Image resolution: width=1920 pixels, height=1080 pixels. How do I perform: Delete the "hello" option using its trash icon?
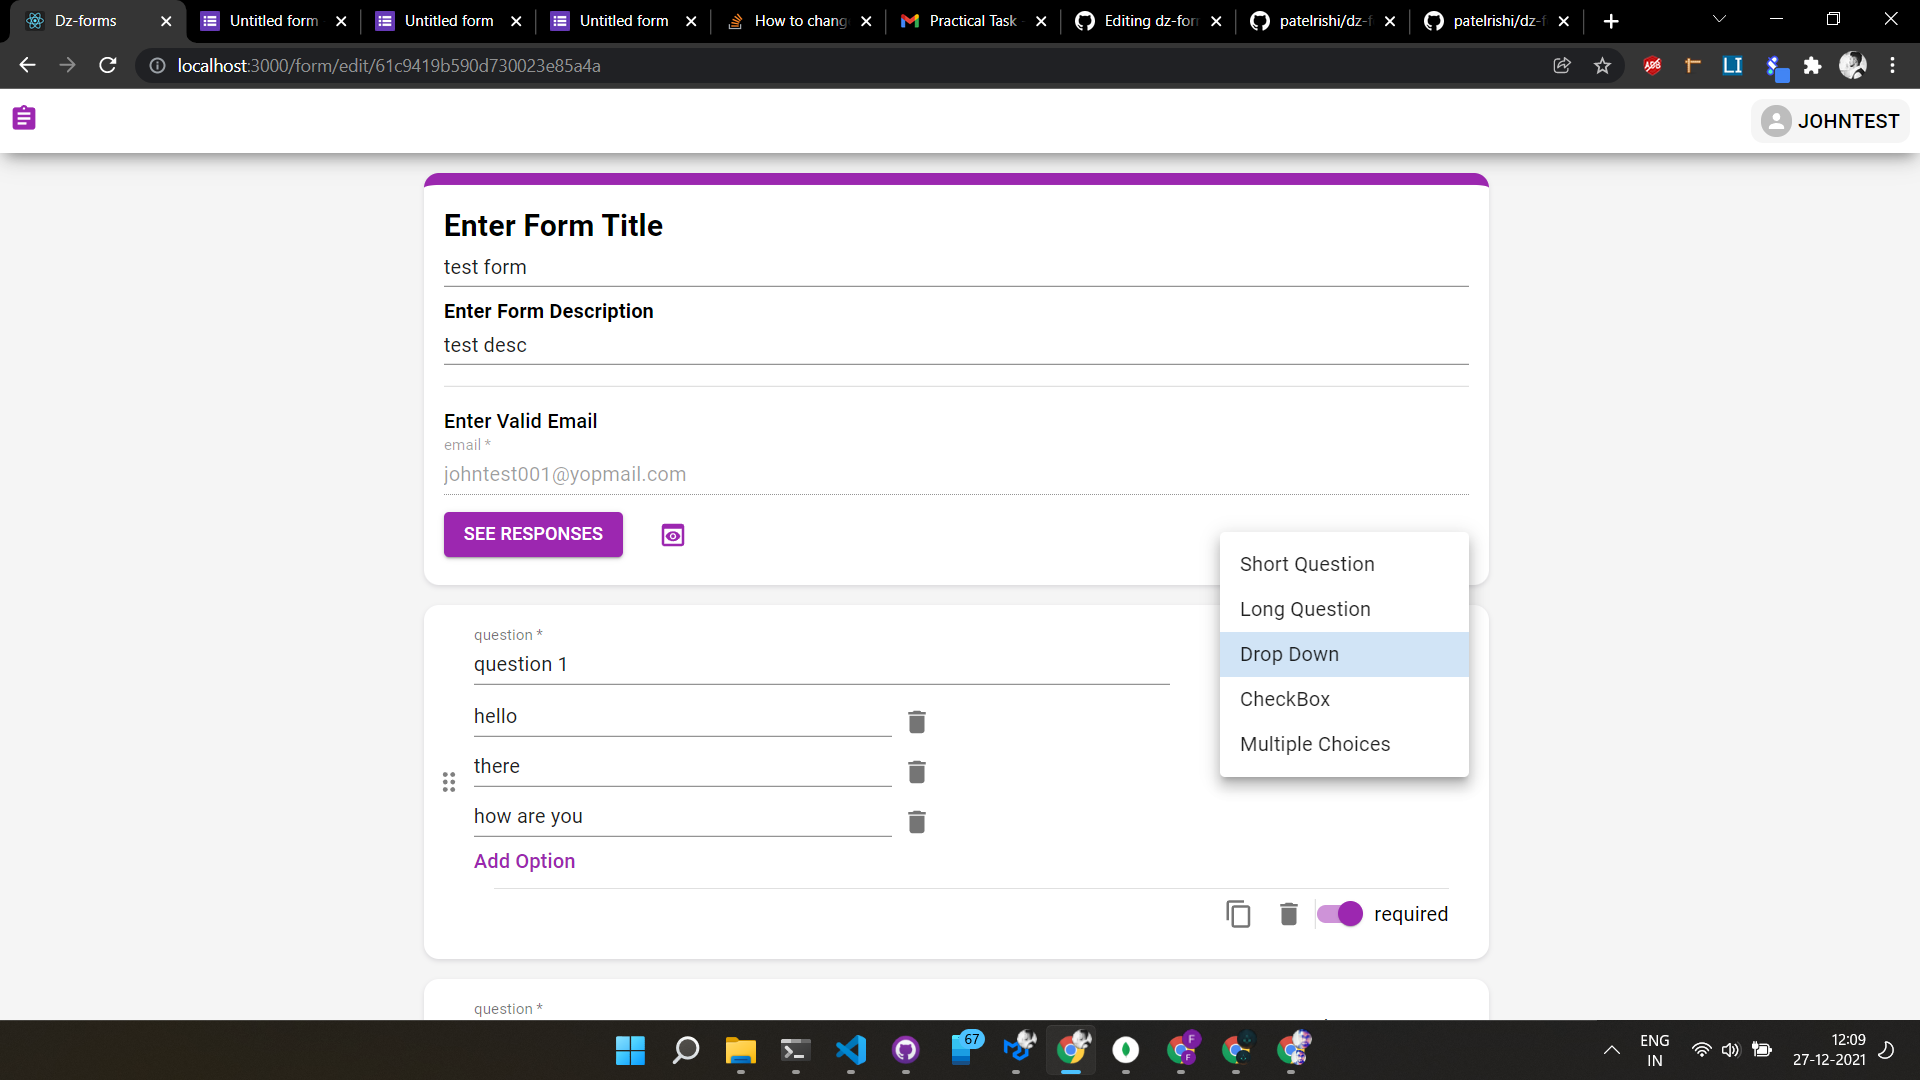coord(916,721)
